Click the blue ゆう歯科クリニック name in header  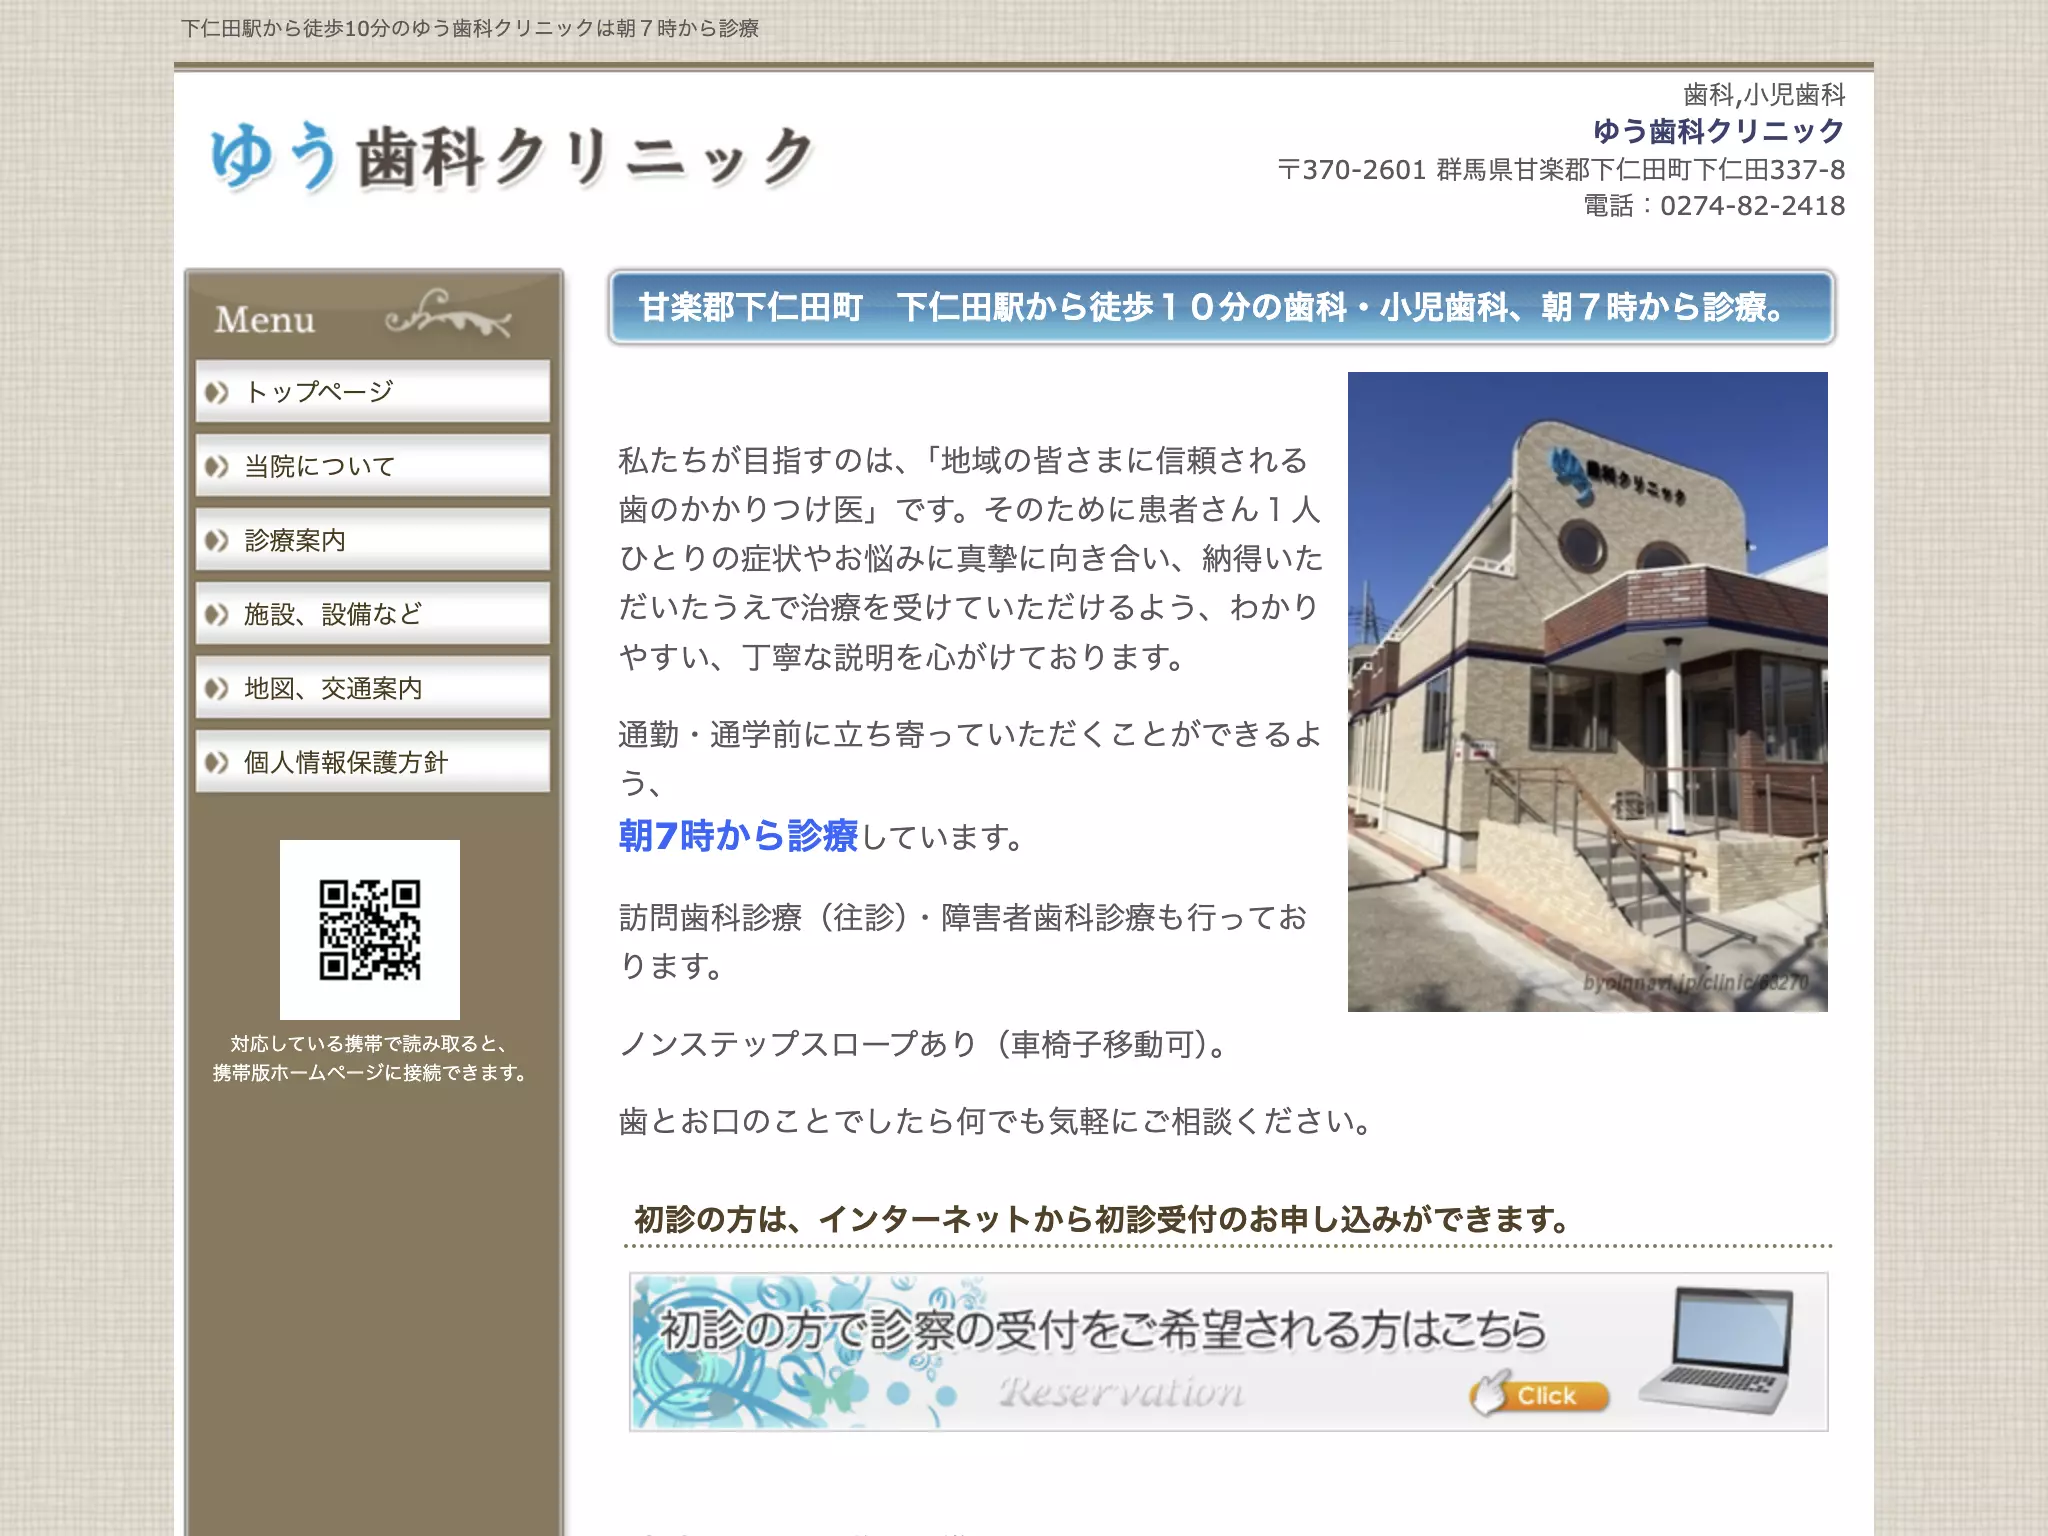coord(1719,131)
